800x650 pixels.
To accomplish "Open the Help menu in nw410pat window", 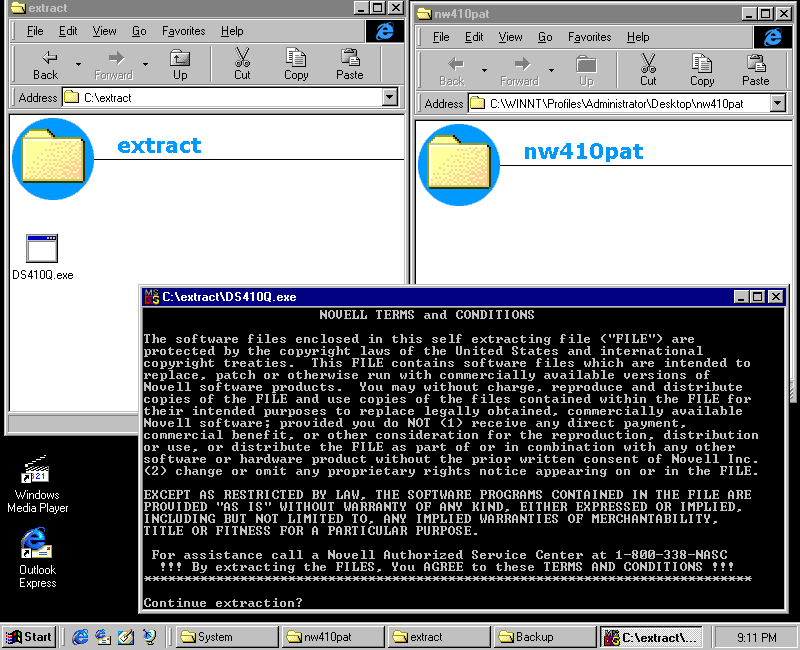I will click(x=638, y=37).
